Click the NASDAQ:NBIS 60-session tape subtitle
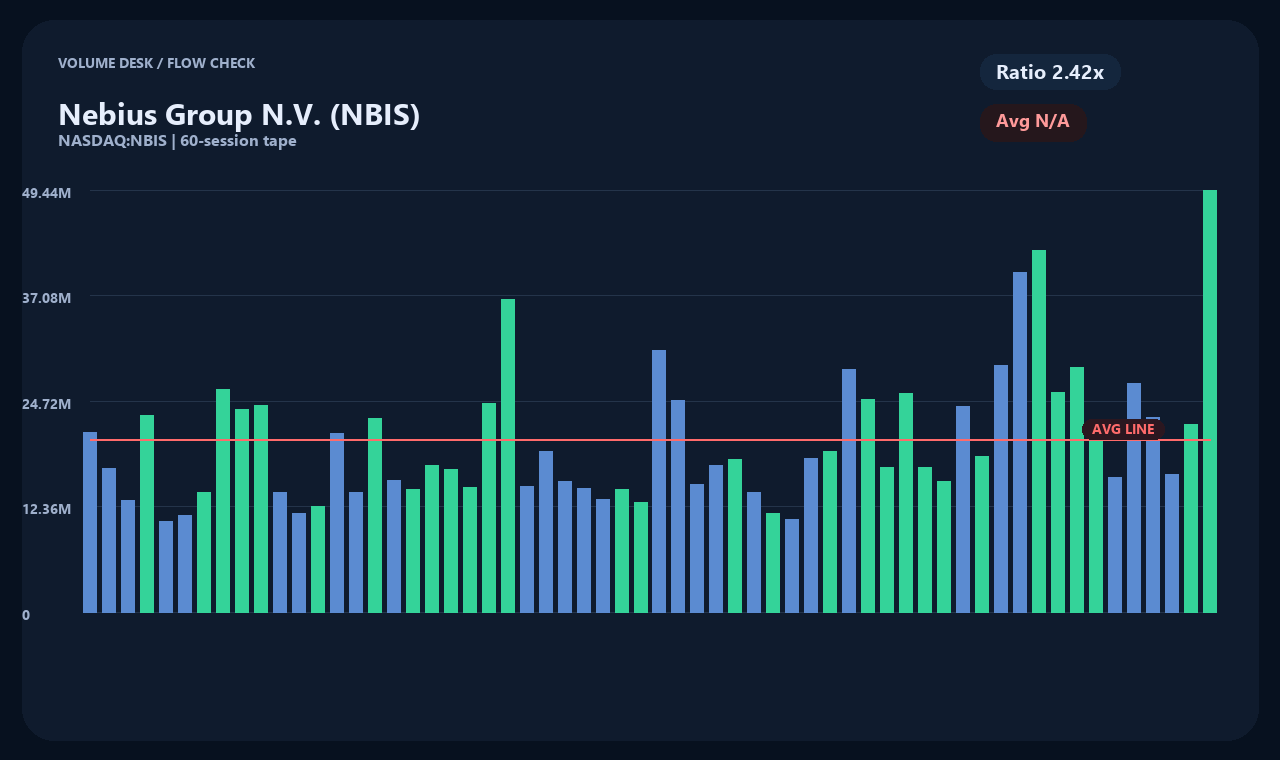The height and width of the screenshot is (760, 1280). pyautogui.click(x=177, y=141)
